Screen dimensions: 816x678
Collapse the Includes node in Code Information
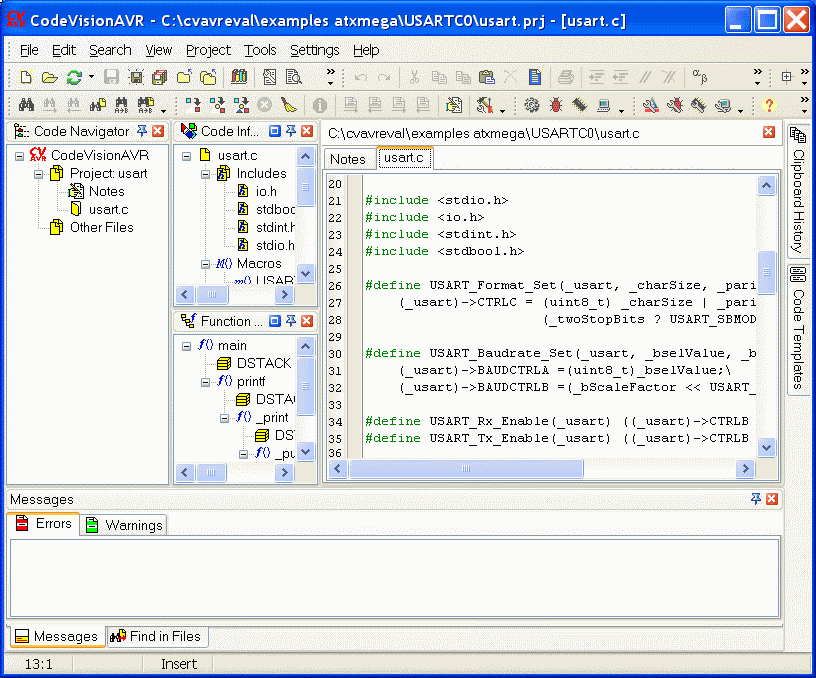pos(205,173)
